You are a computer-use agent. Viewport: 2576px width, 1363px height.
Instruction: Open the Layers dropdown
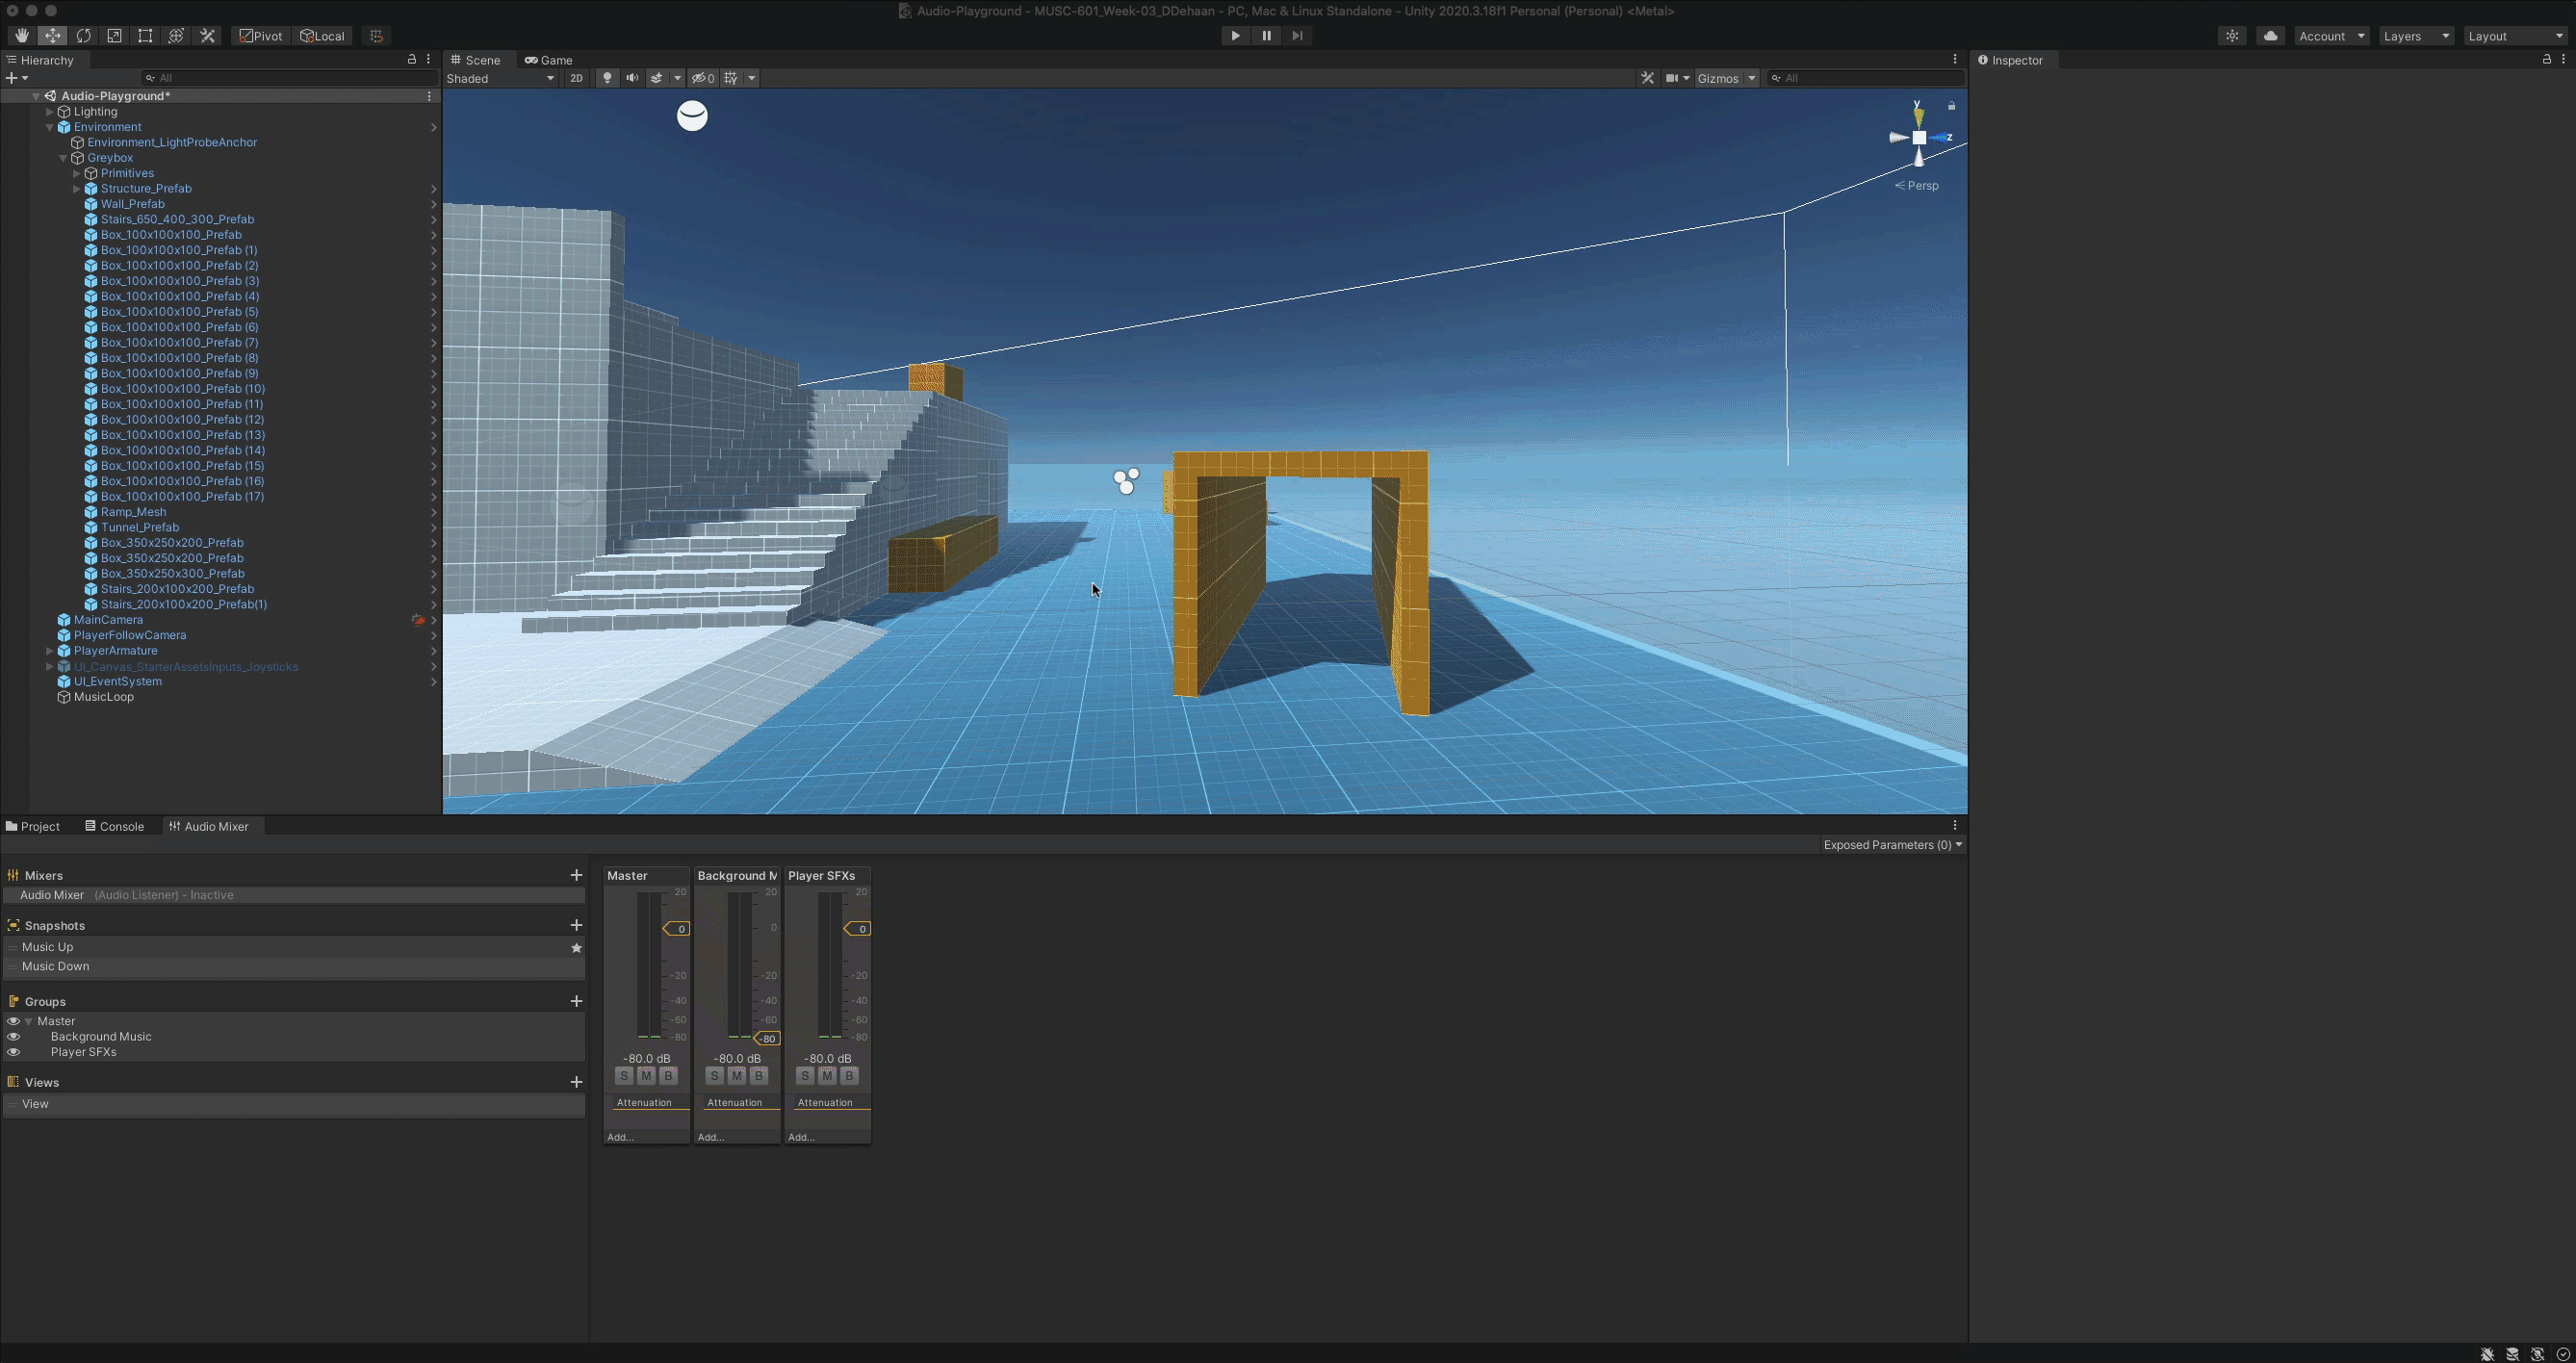coord(2415,36)
